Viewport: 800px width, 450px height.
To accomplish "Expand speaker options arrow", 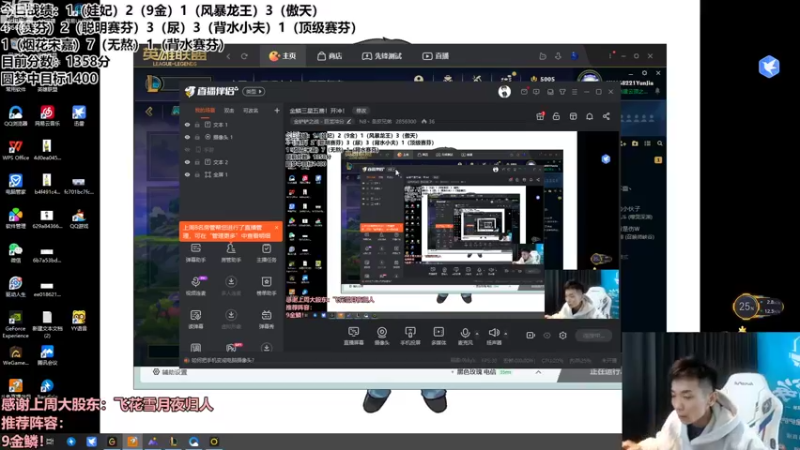I will click(506, 334).
